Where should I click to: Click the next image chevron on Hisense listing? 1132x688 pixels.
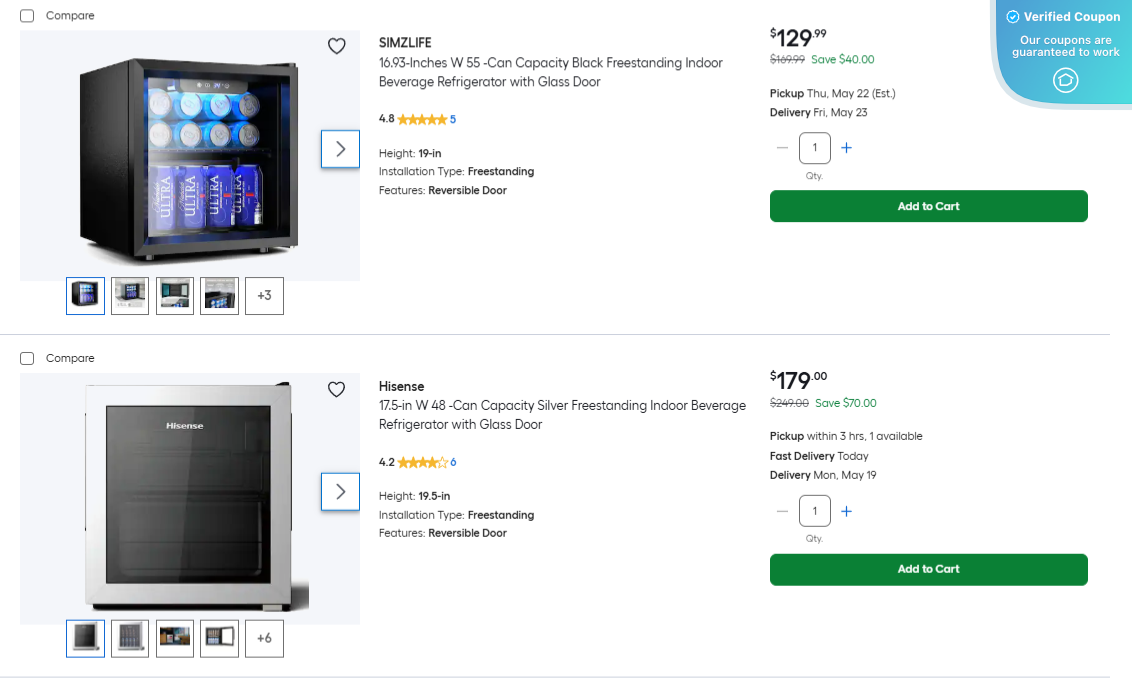(x=340, y=491)
